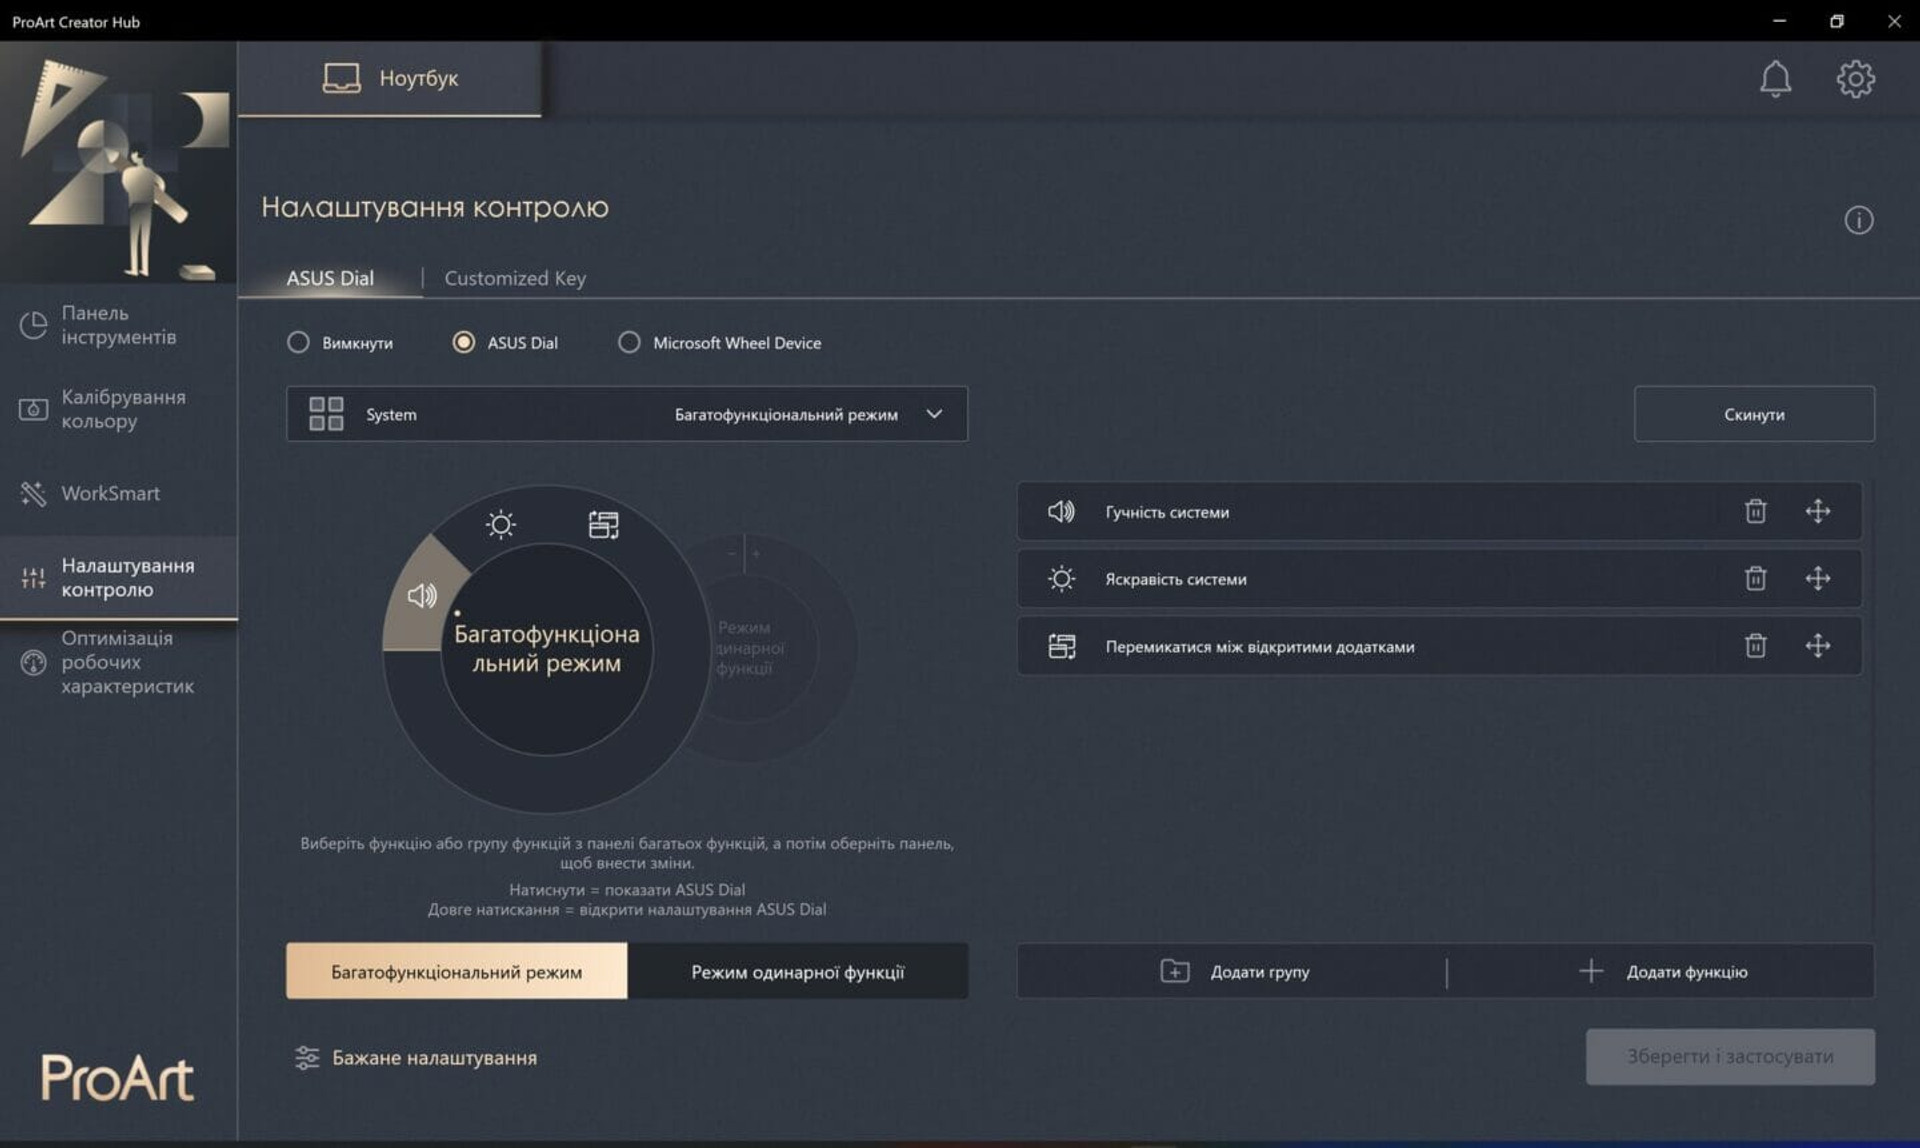This screenshot has height=1148, width=1920.
Task: Click Зберегти і застосувати
Action: click(1730, 1056)
